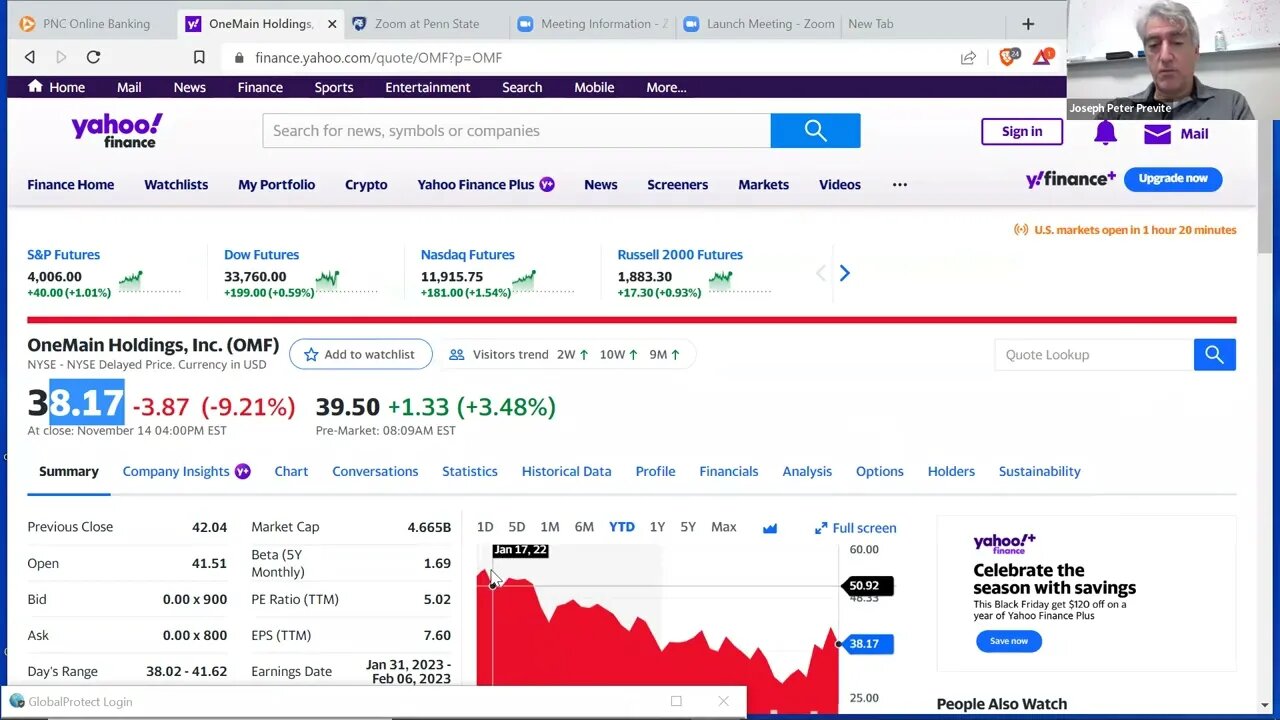Select 1M chart range
Screen dimensions: 1280x720
[550, 527]
